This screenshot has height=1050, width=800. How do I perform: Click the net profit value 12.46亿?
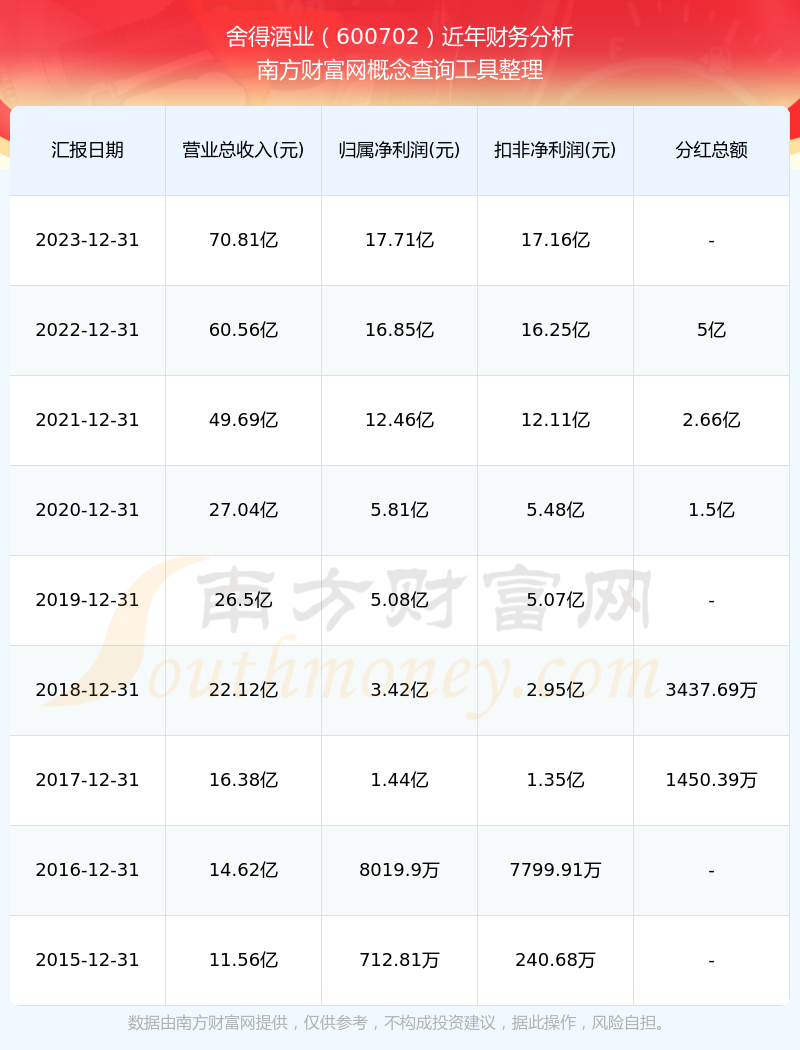pyautogui.click(x=399, y=420)
